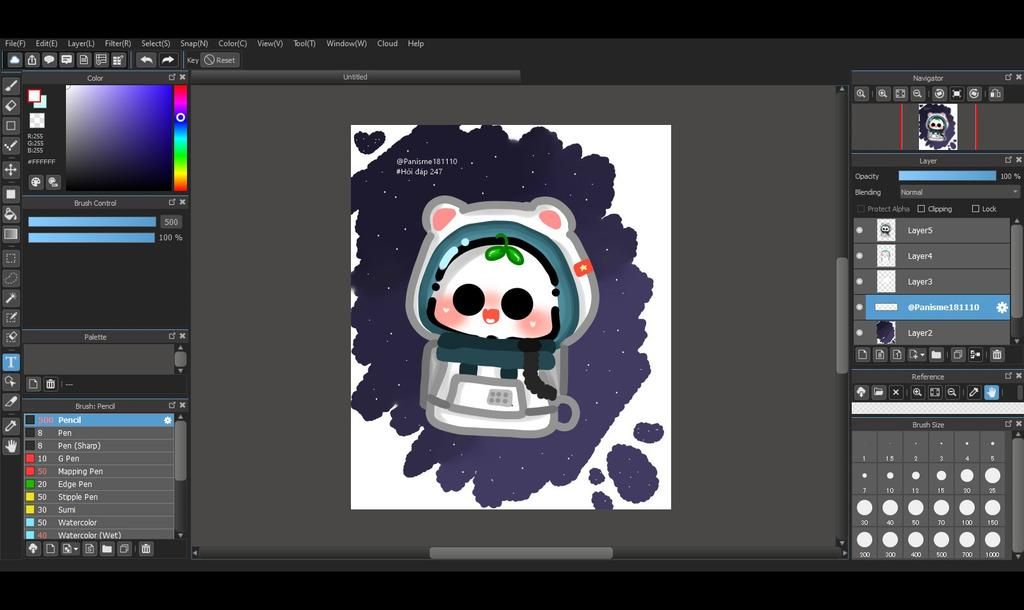Click the foreground color swatch
This screenshot has height=610, width=1024.
34,96
